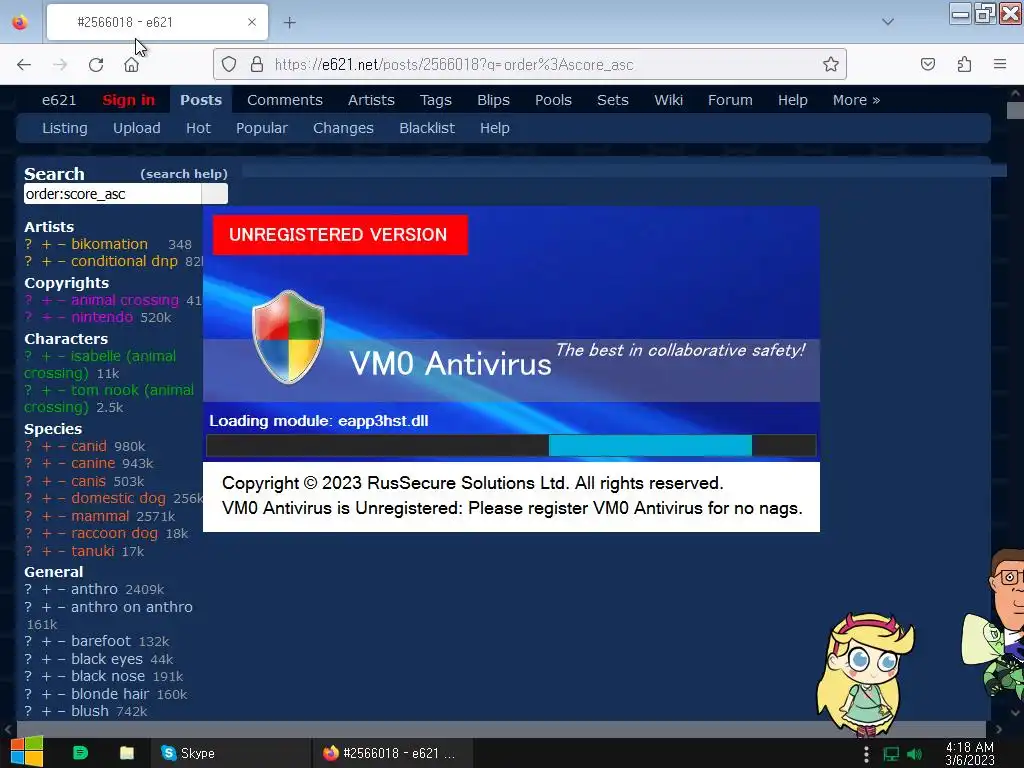Screen dimensions: 1024x768
Task: Click the address bar URL
Action: tap(454, 64)
